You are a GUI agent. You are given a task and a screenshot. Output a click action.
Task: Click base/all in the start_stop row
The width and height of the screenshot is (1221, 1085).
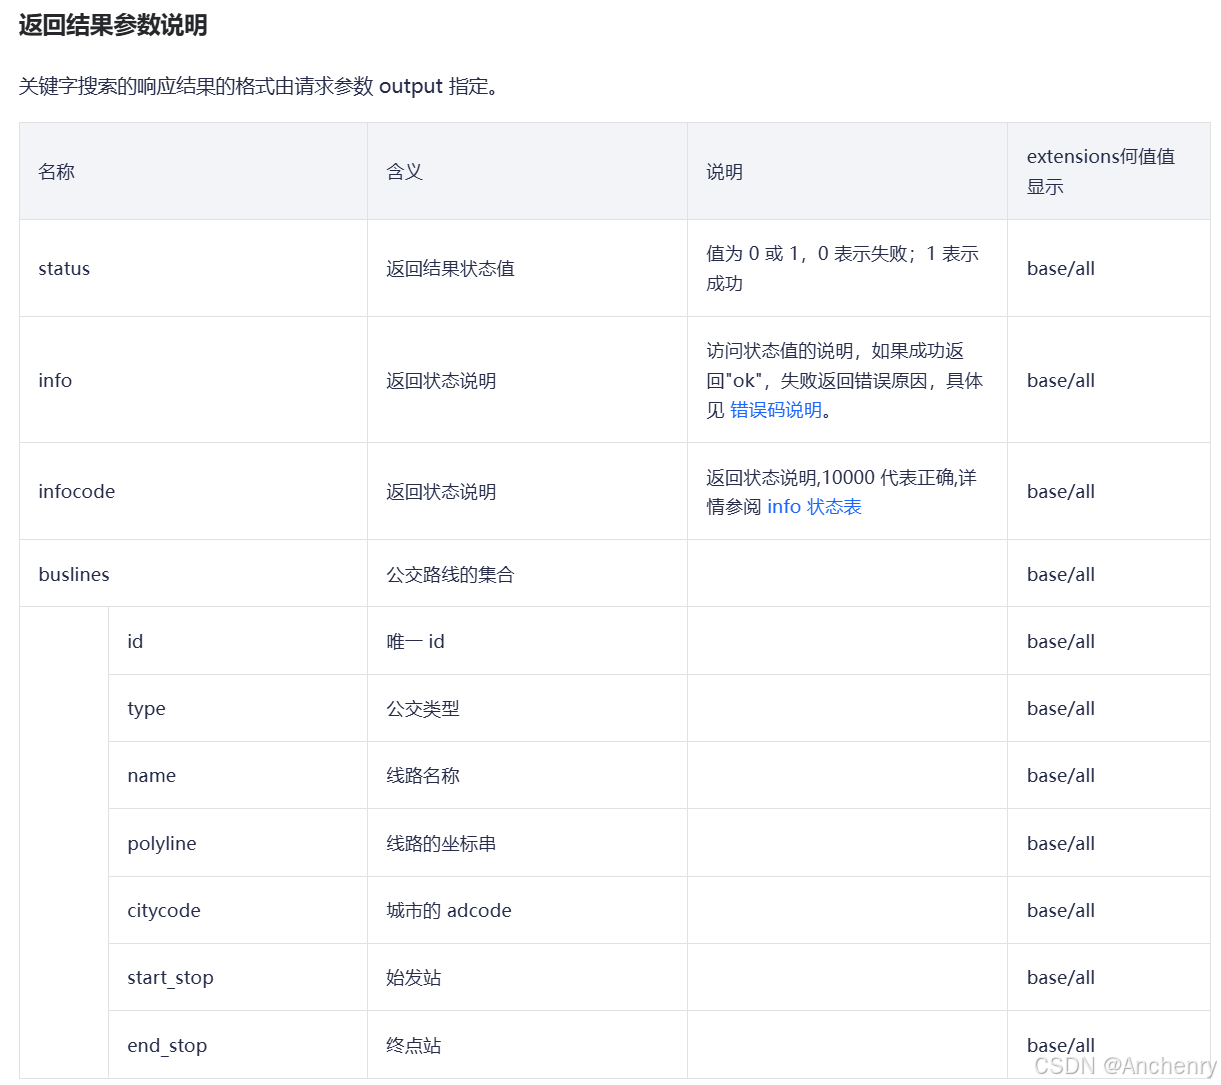[x=1061, y=977]
